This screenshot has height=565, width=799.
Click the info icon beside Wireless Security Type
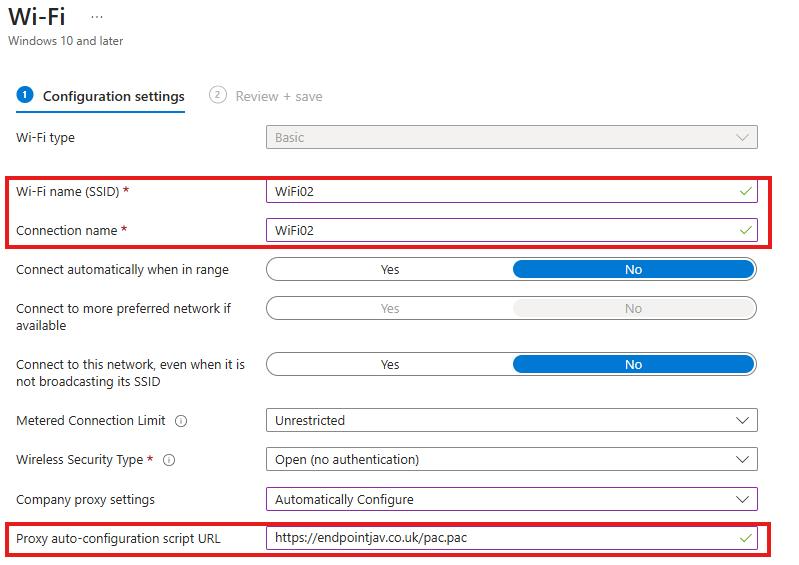[169, 460]
